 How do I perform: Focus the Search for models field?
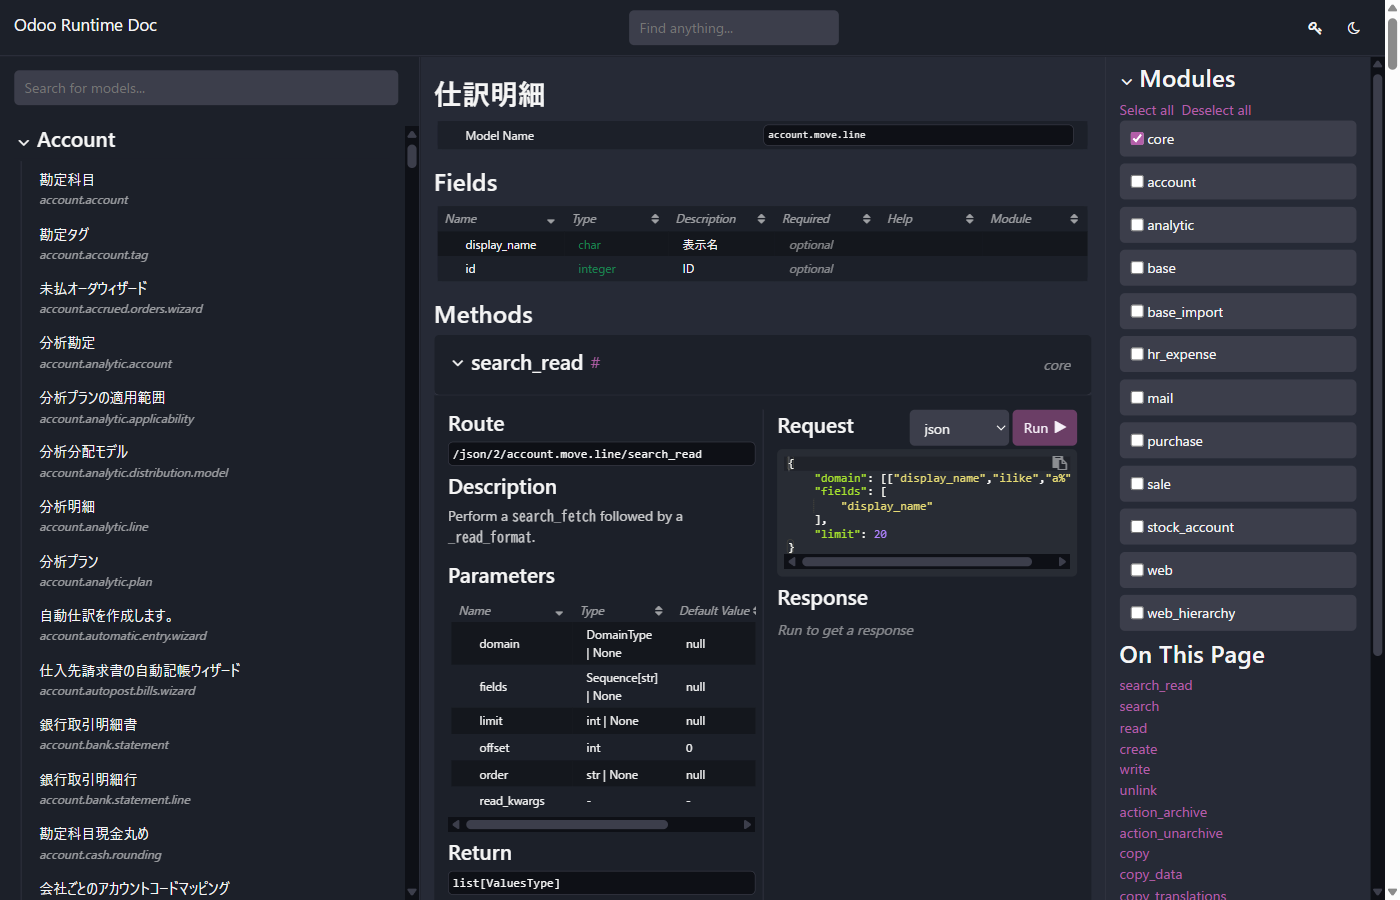coord(206,88)
